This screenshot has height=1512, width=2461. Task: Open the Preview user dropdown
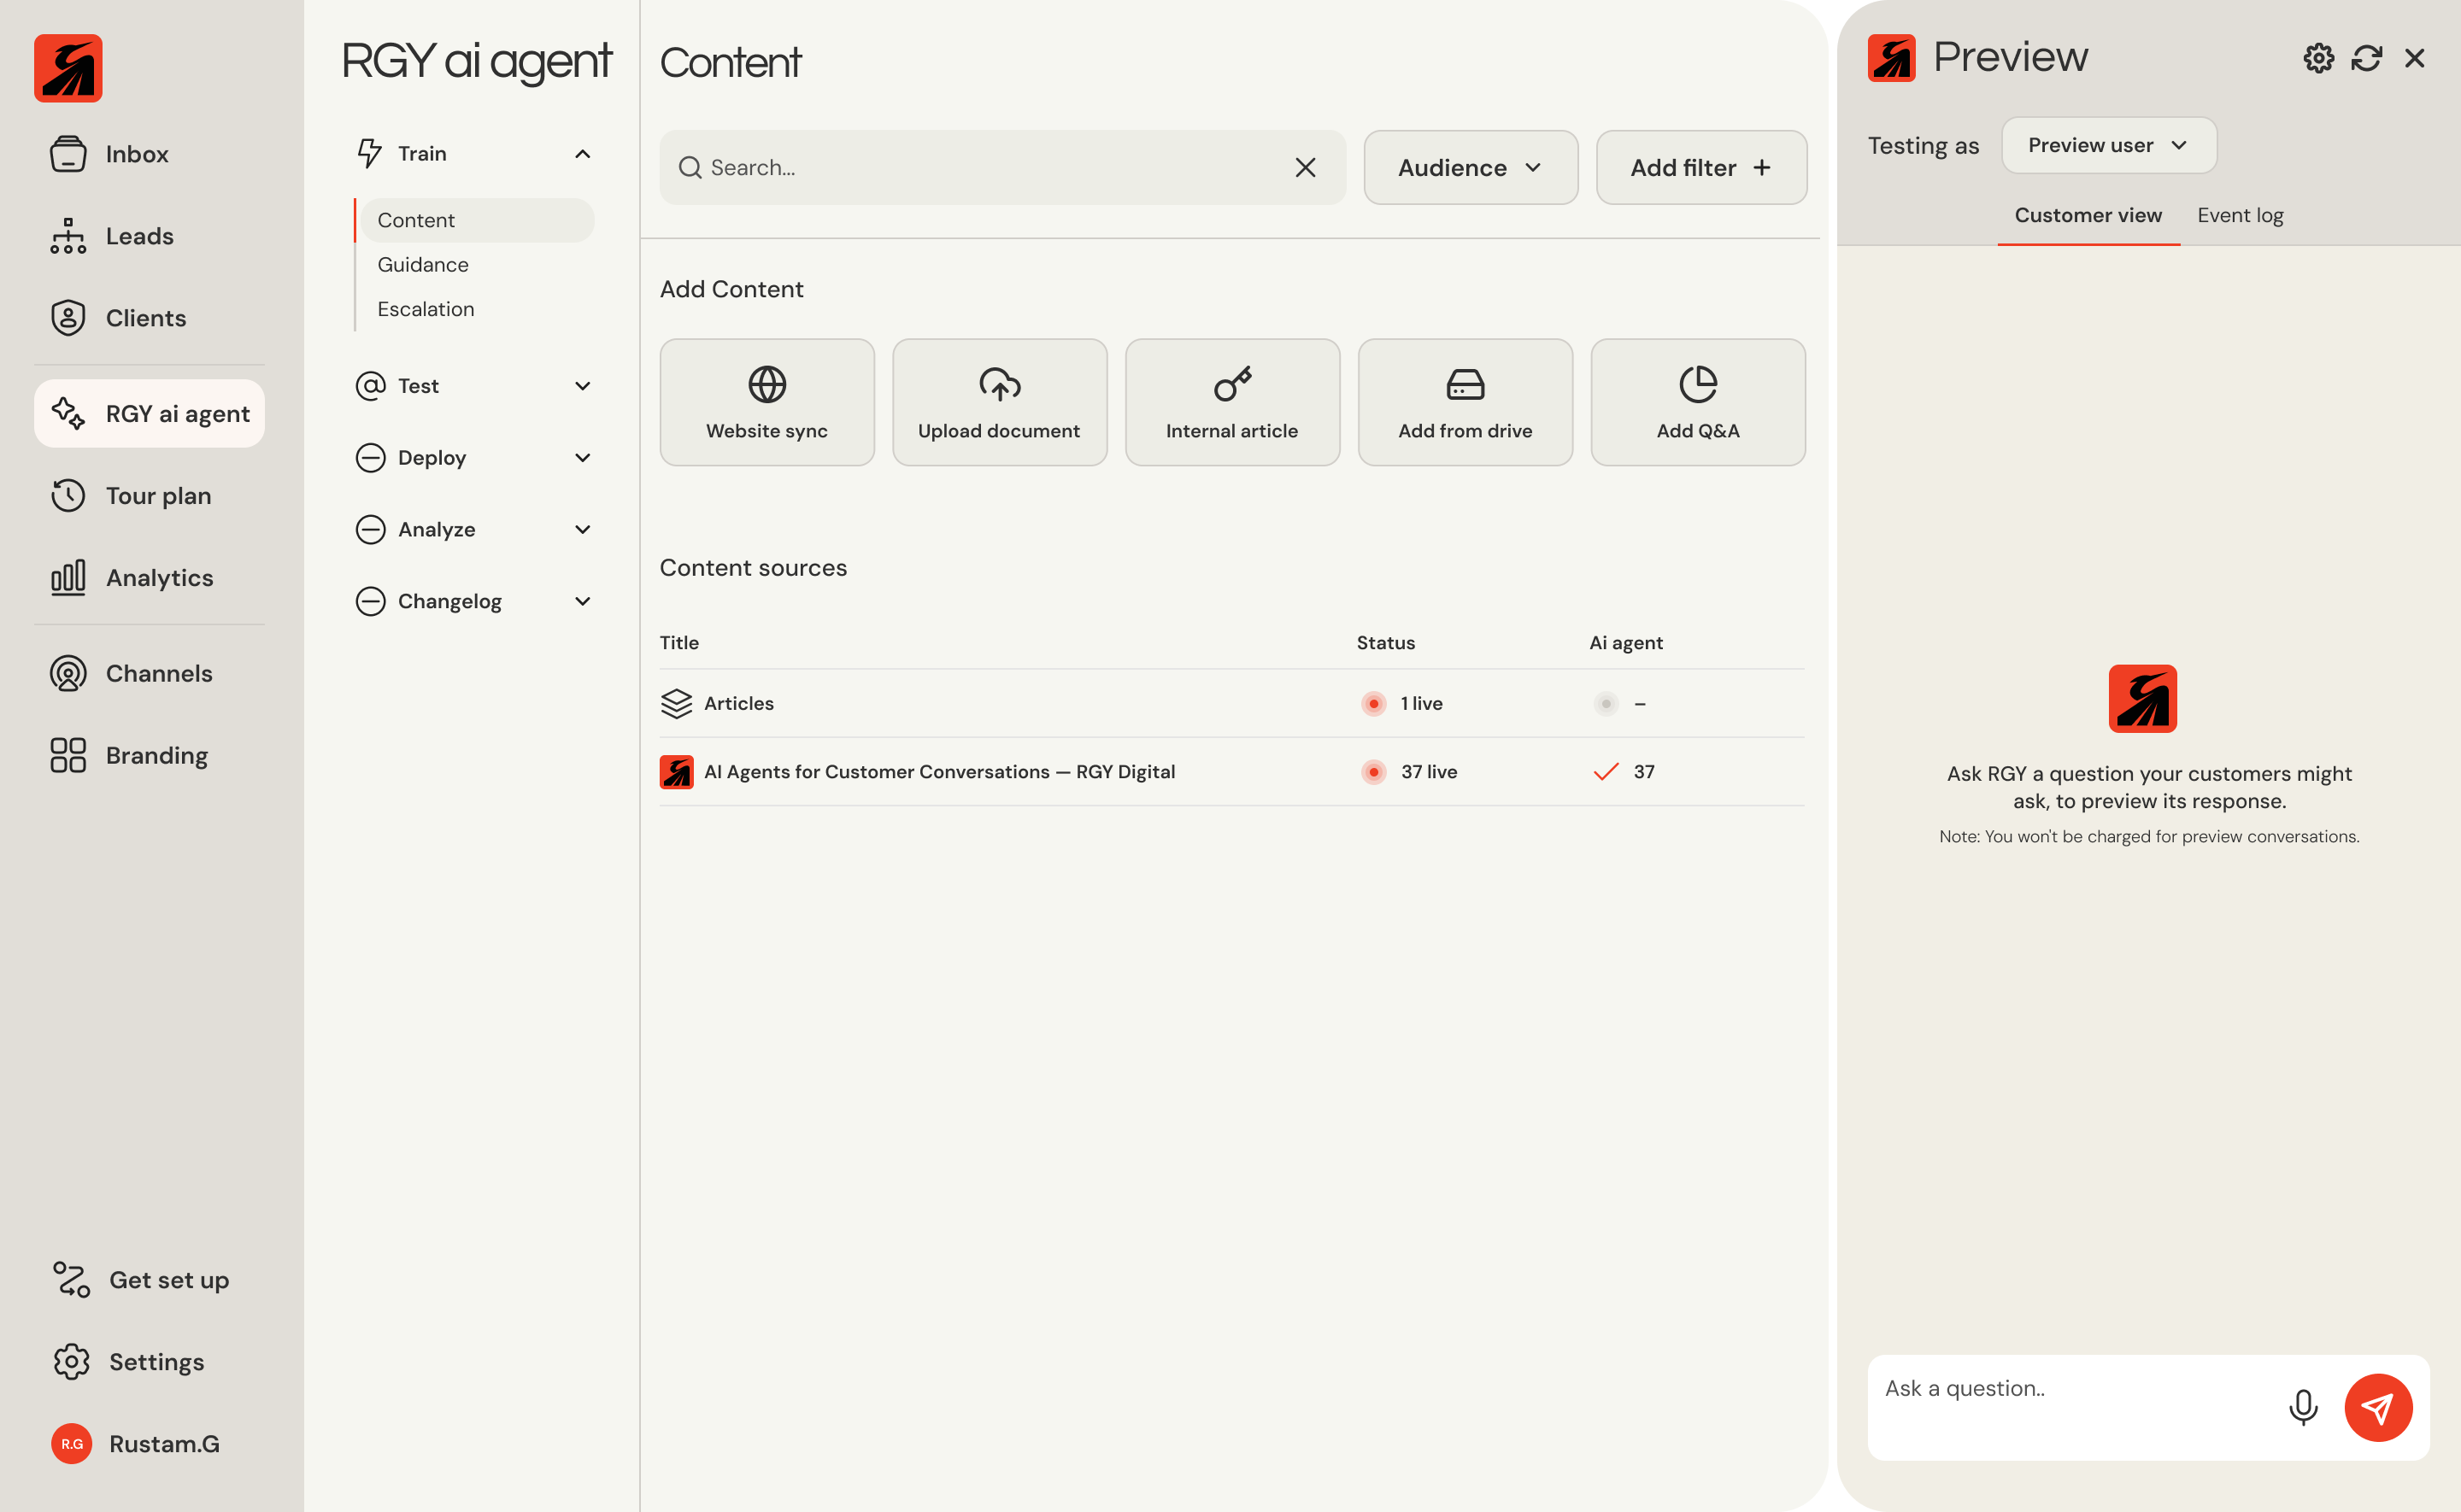[2108, 145]
